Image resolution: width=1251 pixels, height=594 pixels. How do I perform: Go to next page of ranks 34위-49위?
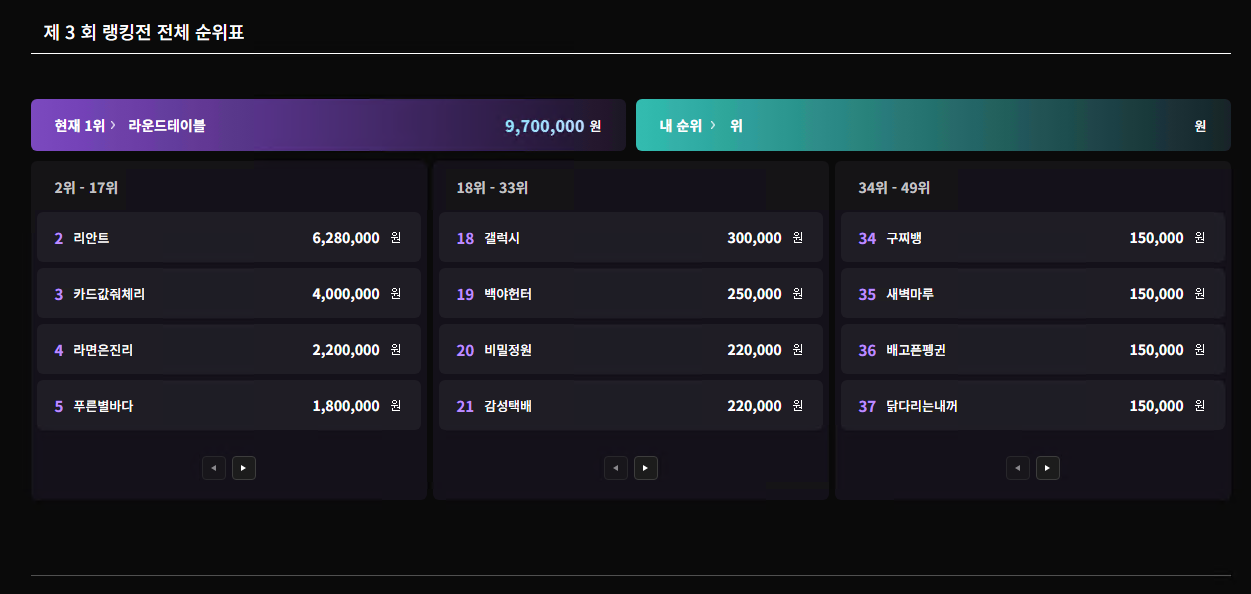(x=1048, y=468)
